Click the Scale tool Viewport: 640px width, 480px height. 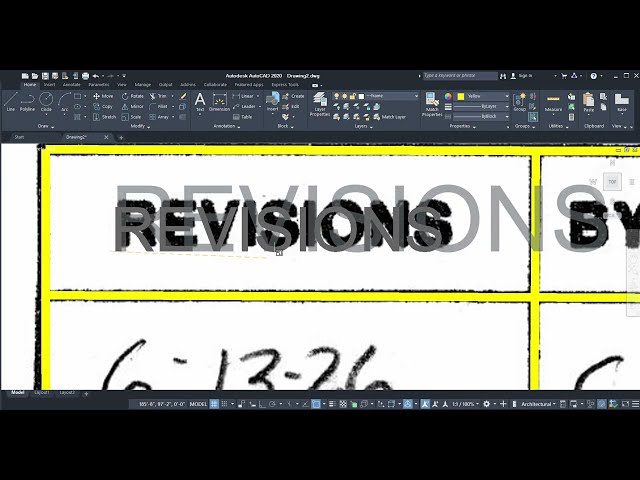(131, 117)
